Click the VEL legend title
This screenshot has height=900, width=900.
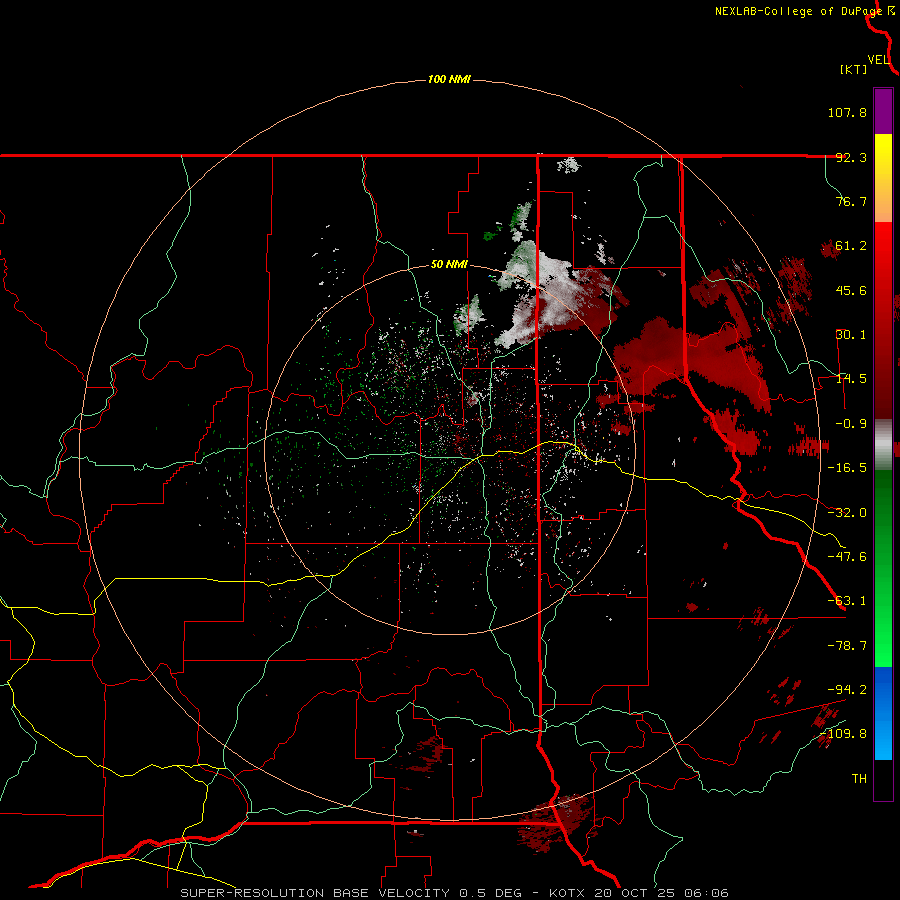[878, 60]
